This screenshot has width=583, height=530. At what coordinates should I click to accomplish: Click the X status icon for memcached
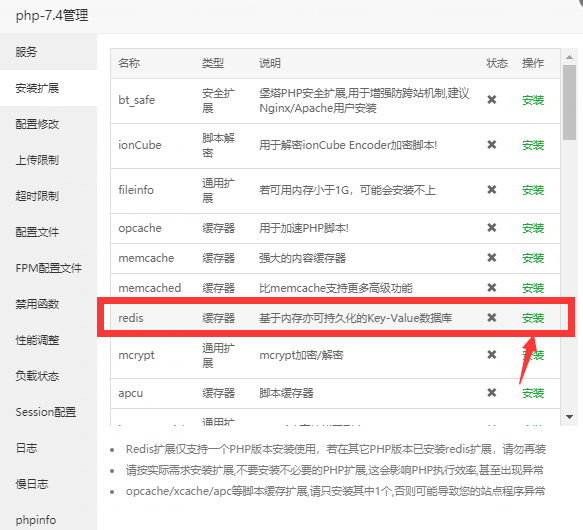(492, 287)
